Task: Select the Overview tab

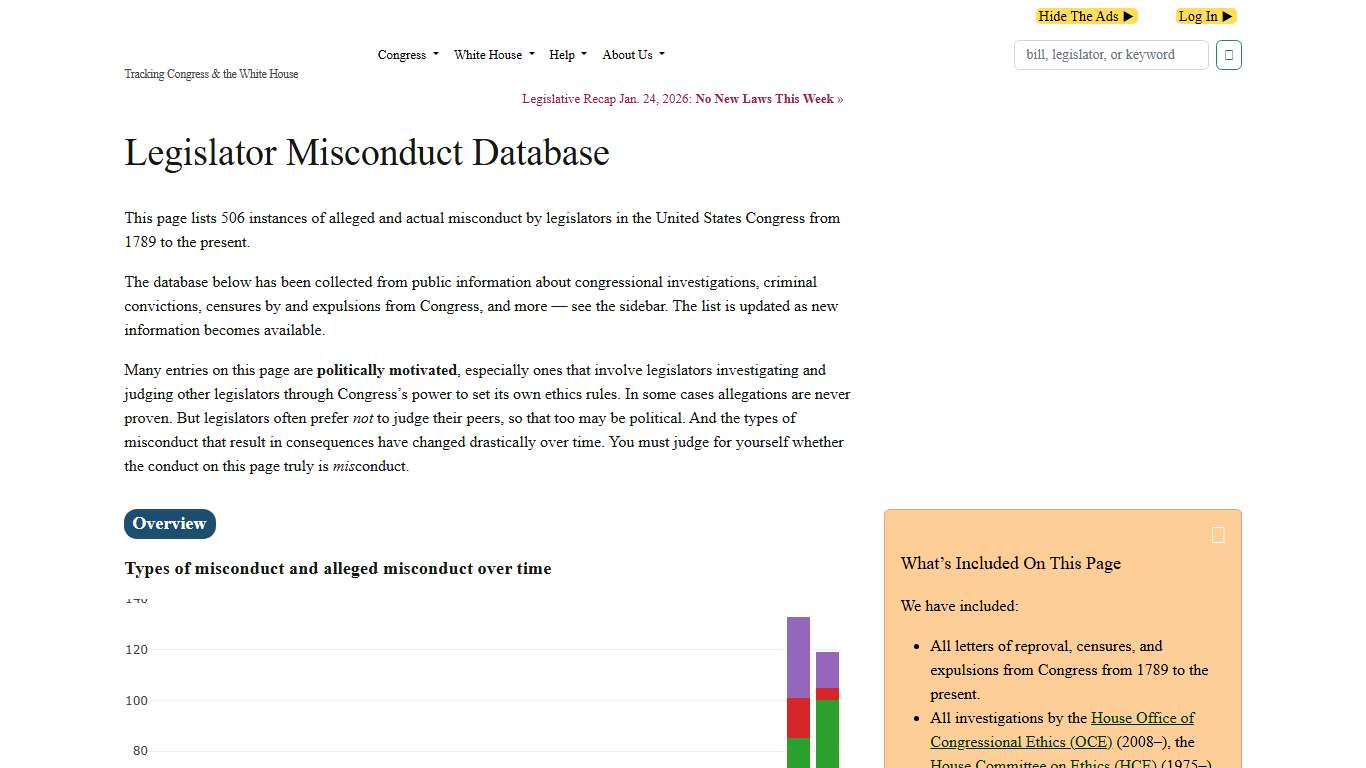Action: pos(169,524)
